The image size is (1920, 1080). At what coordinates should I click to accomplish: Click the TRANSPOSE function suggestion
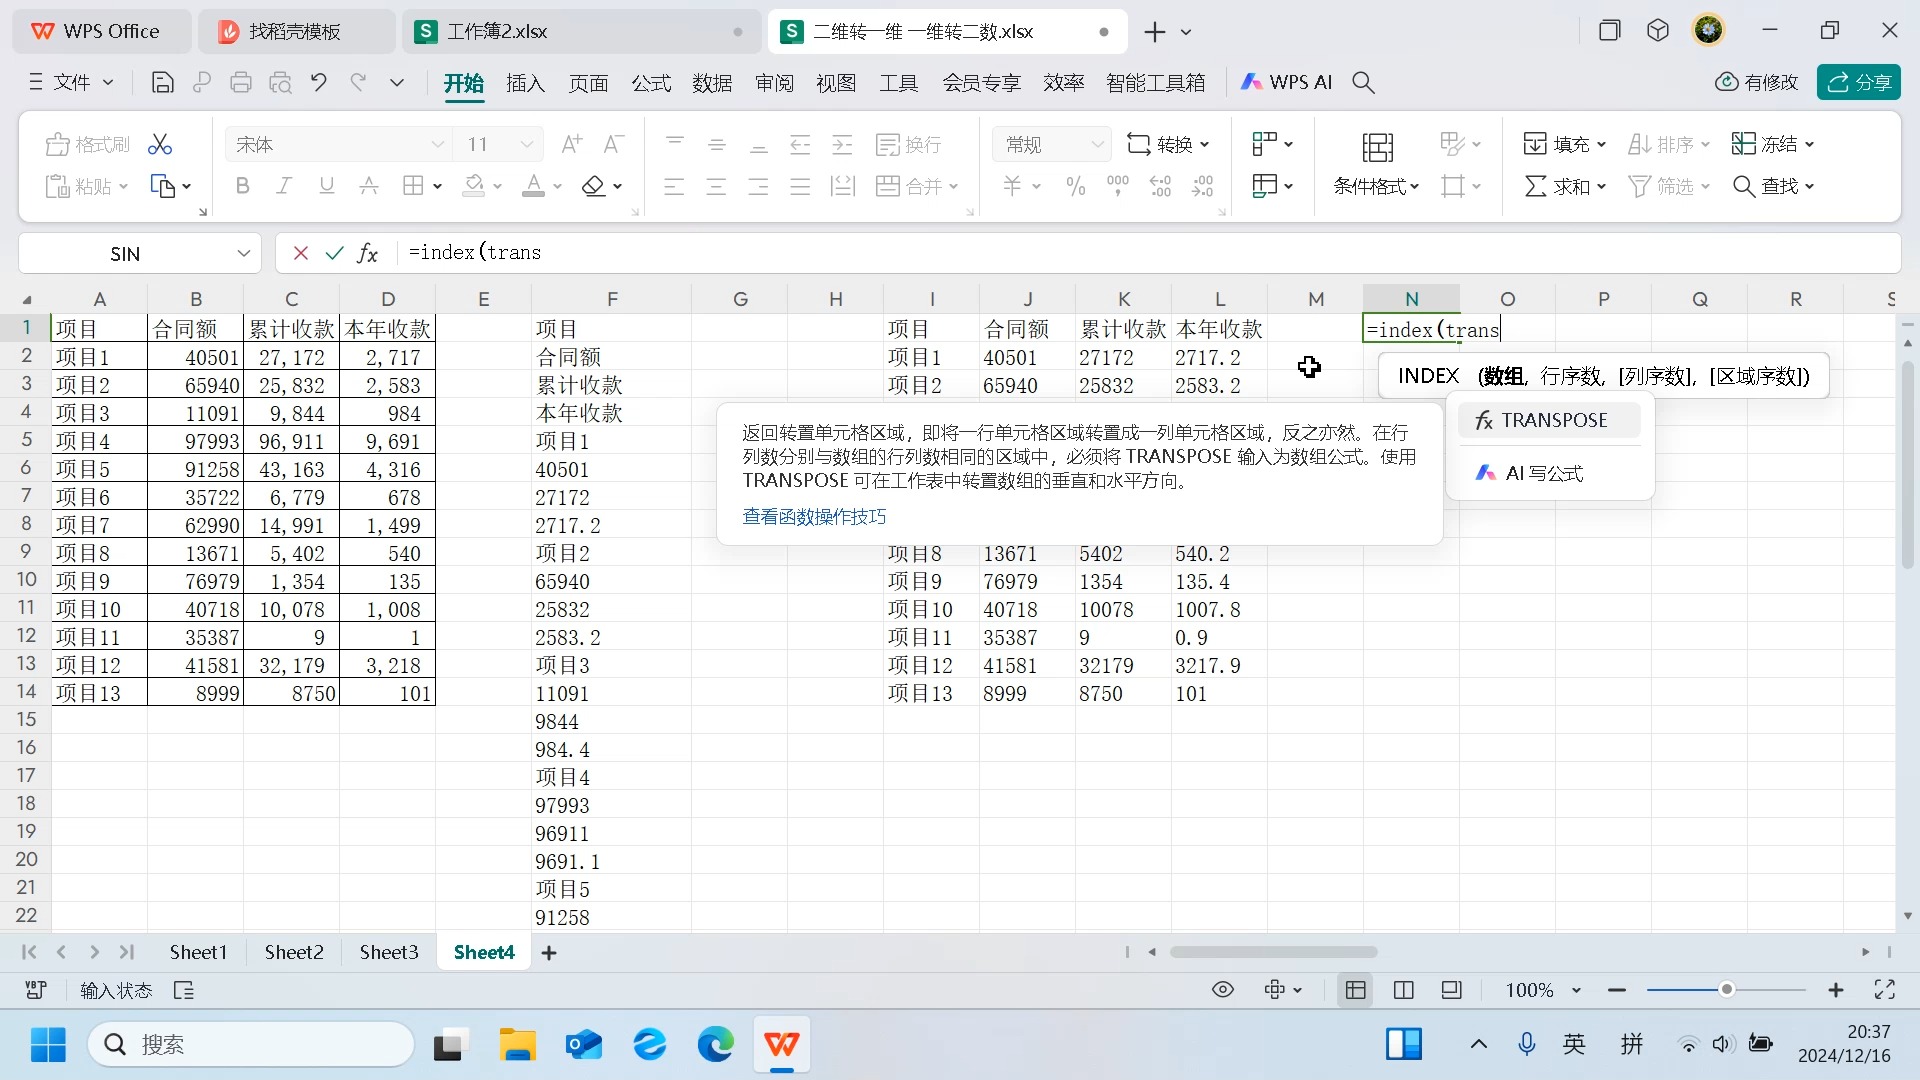[1550, 419]
